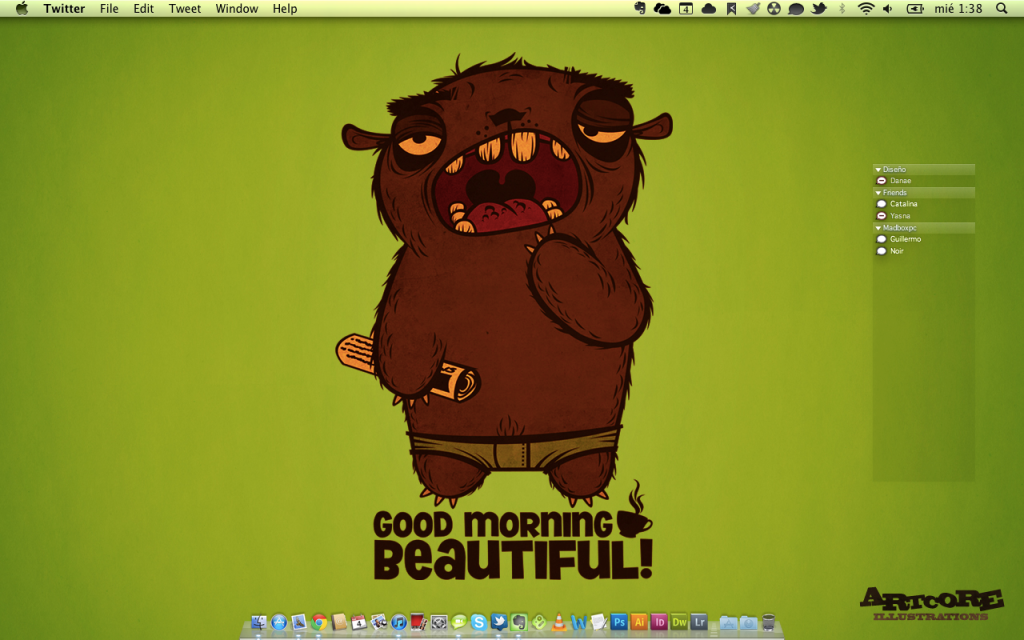Open the Mail stamp icon in Dock

click(x=298, y=622)
